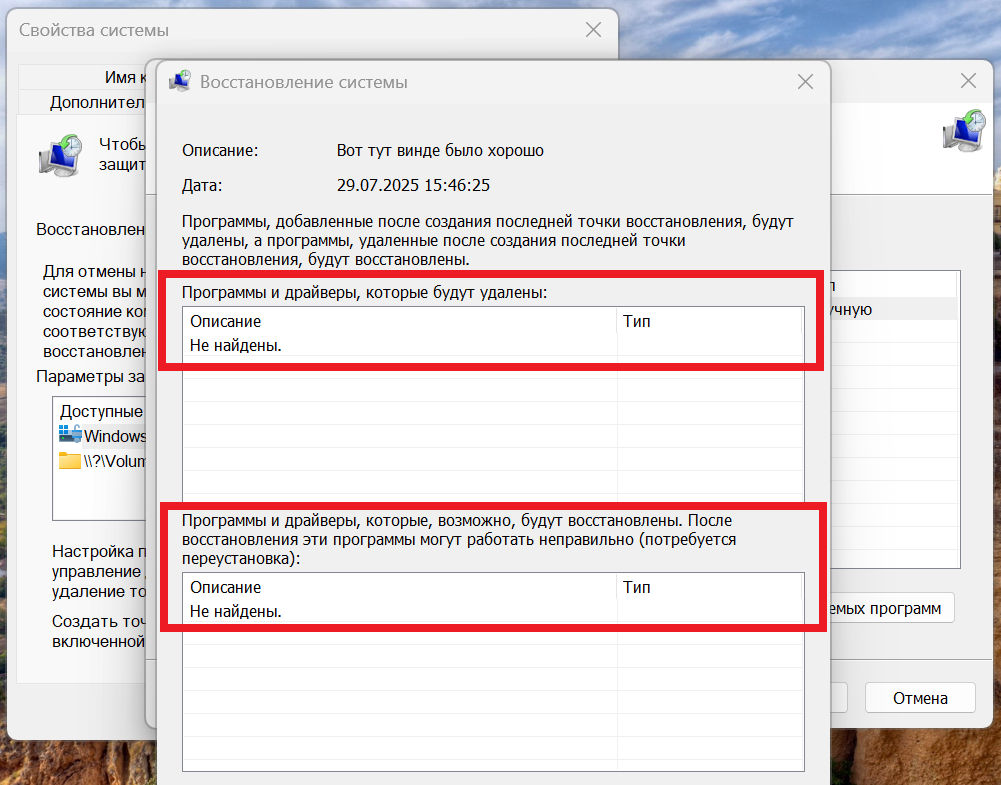Close the System Properties window
Image resolution: width=1001 pixels, height=785 pixels.
593,30
